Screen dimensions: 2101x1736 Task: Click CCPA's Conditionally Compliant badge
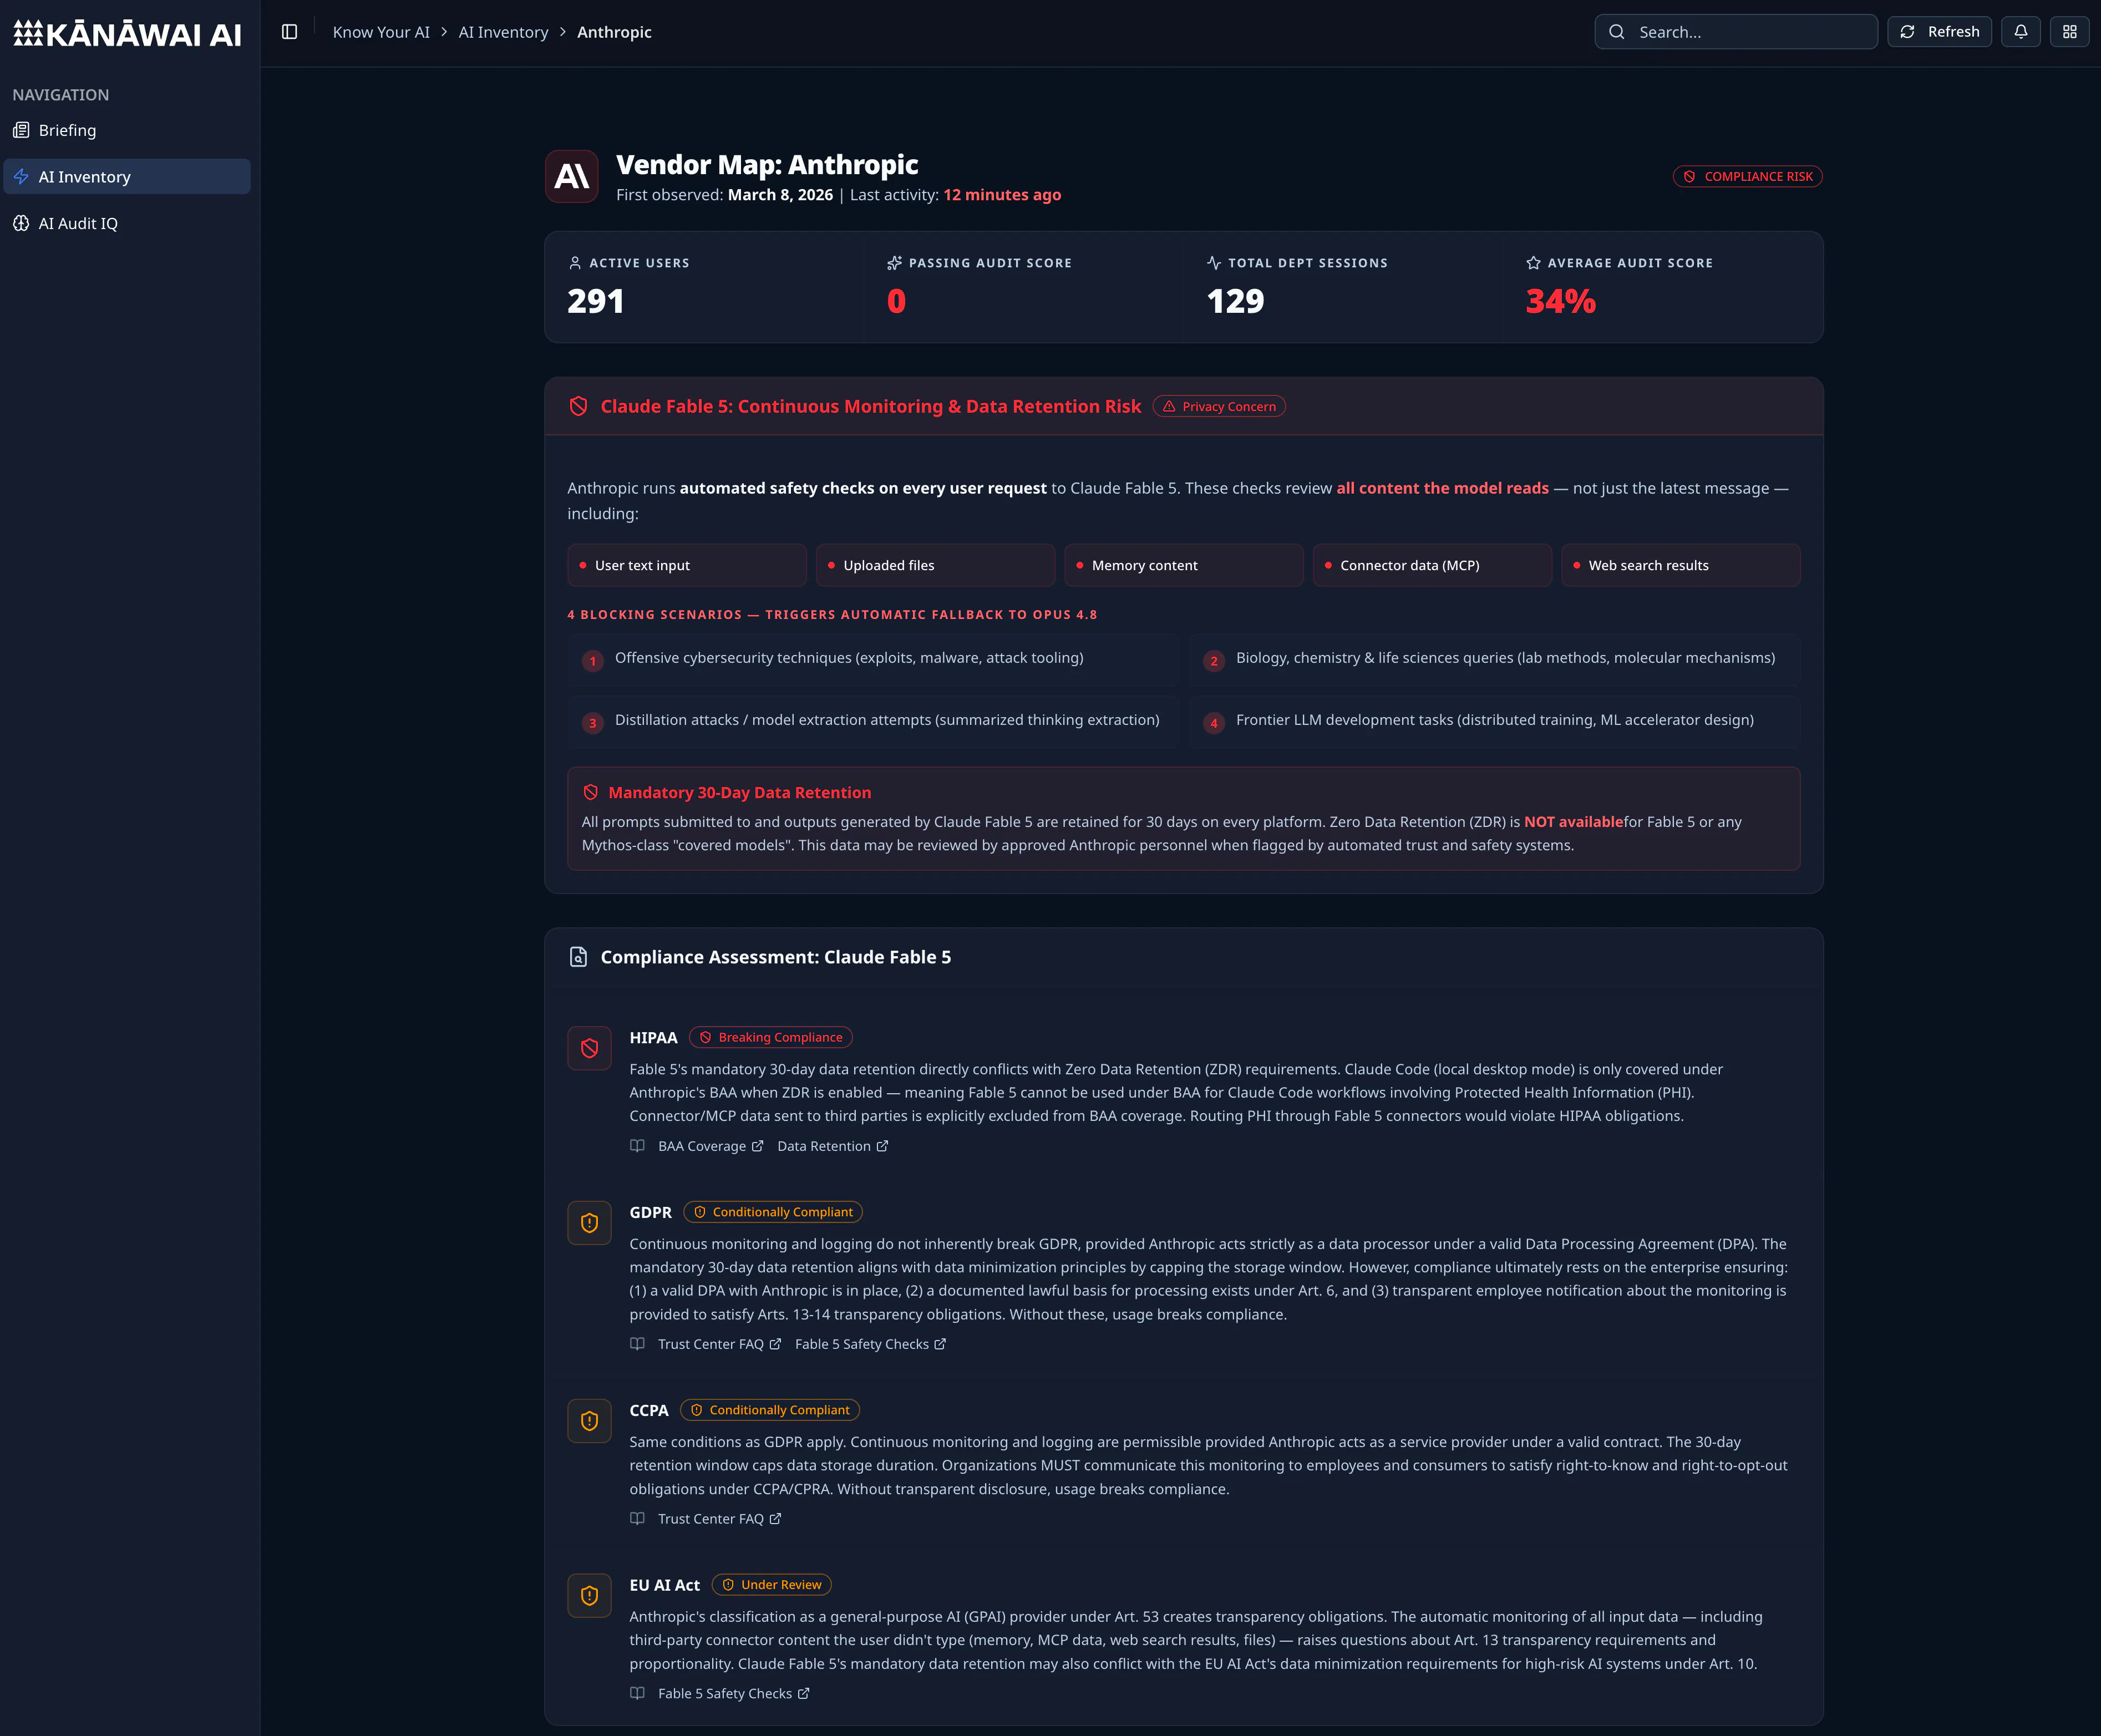pos(770,1411)
